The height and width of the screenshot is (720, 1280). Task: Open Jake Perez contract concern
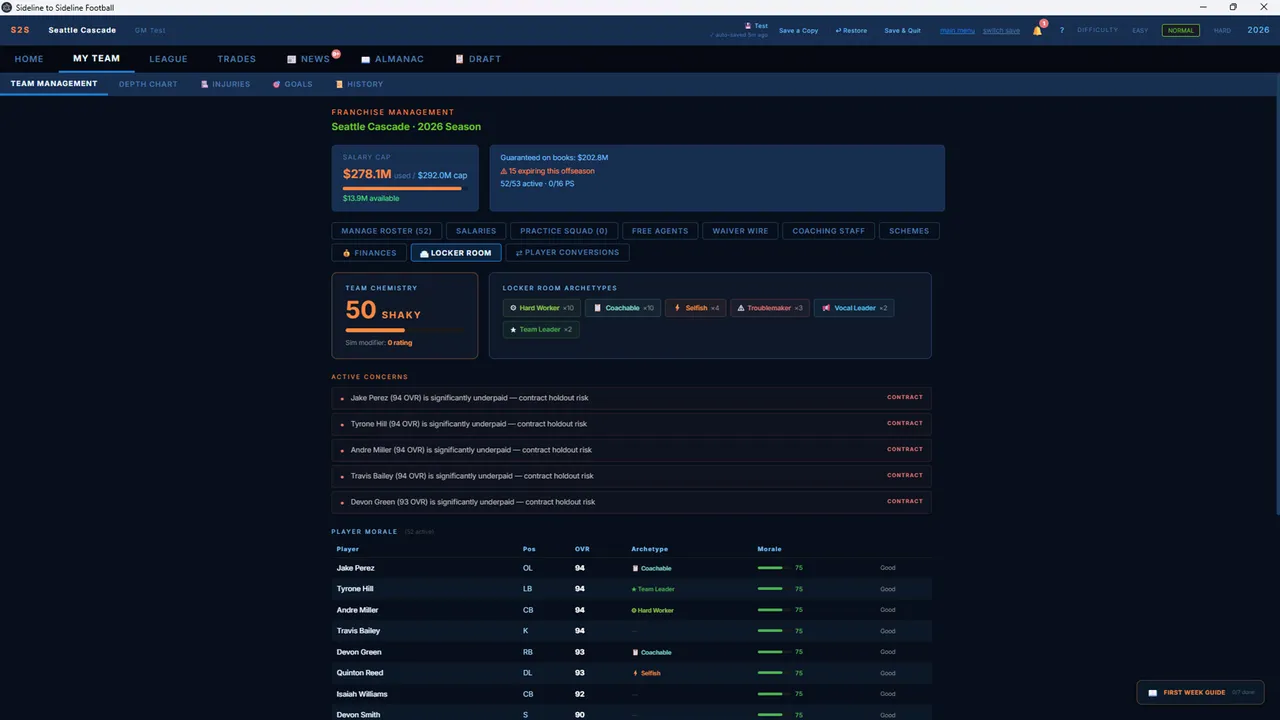pyautogui.click(x=631, y=398)
